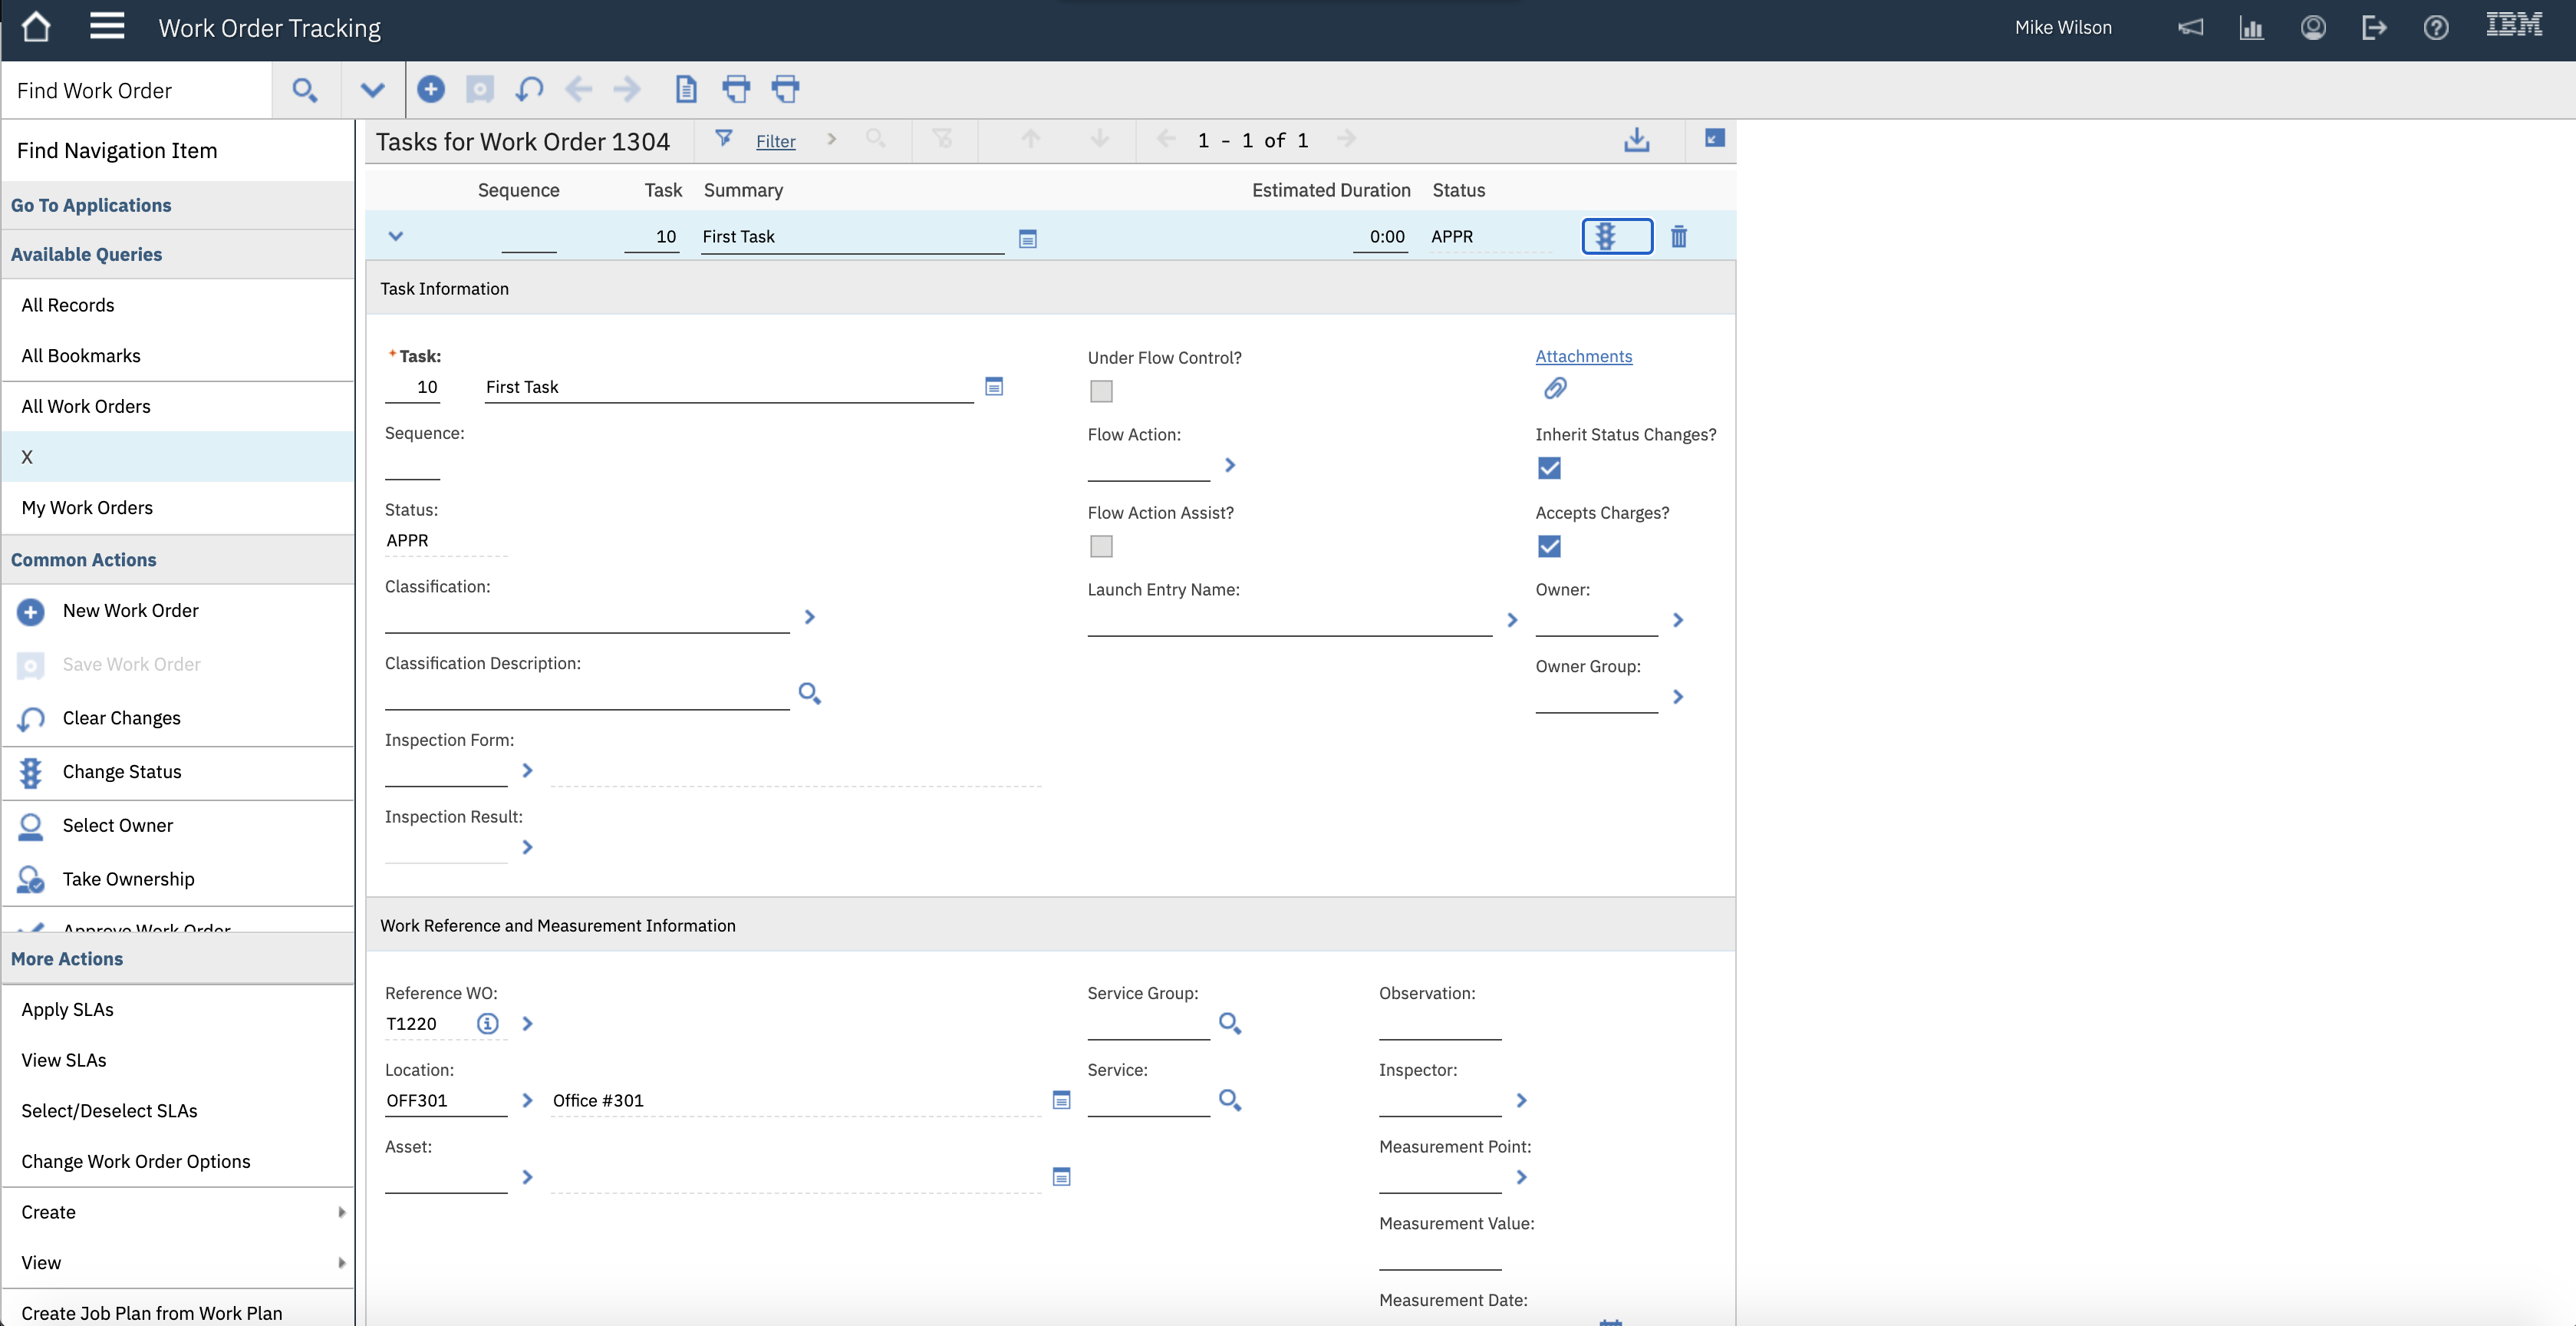Viewport: 2576px width, 1326px height.
Task: Open the Attachments paperclip icon
Action: tap(1554, 388)
